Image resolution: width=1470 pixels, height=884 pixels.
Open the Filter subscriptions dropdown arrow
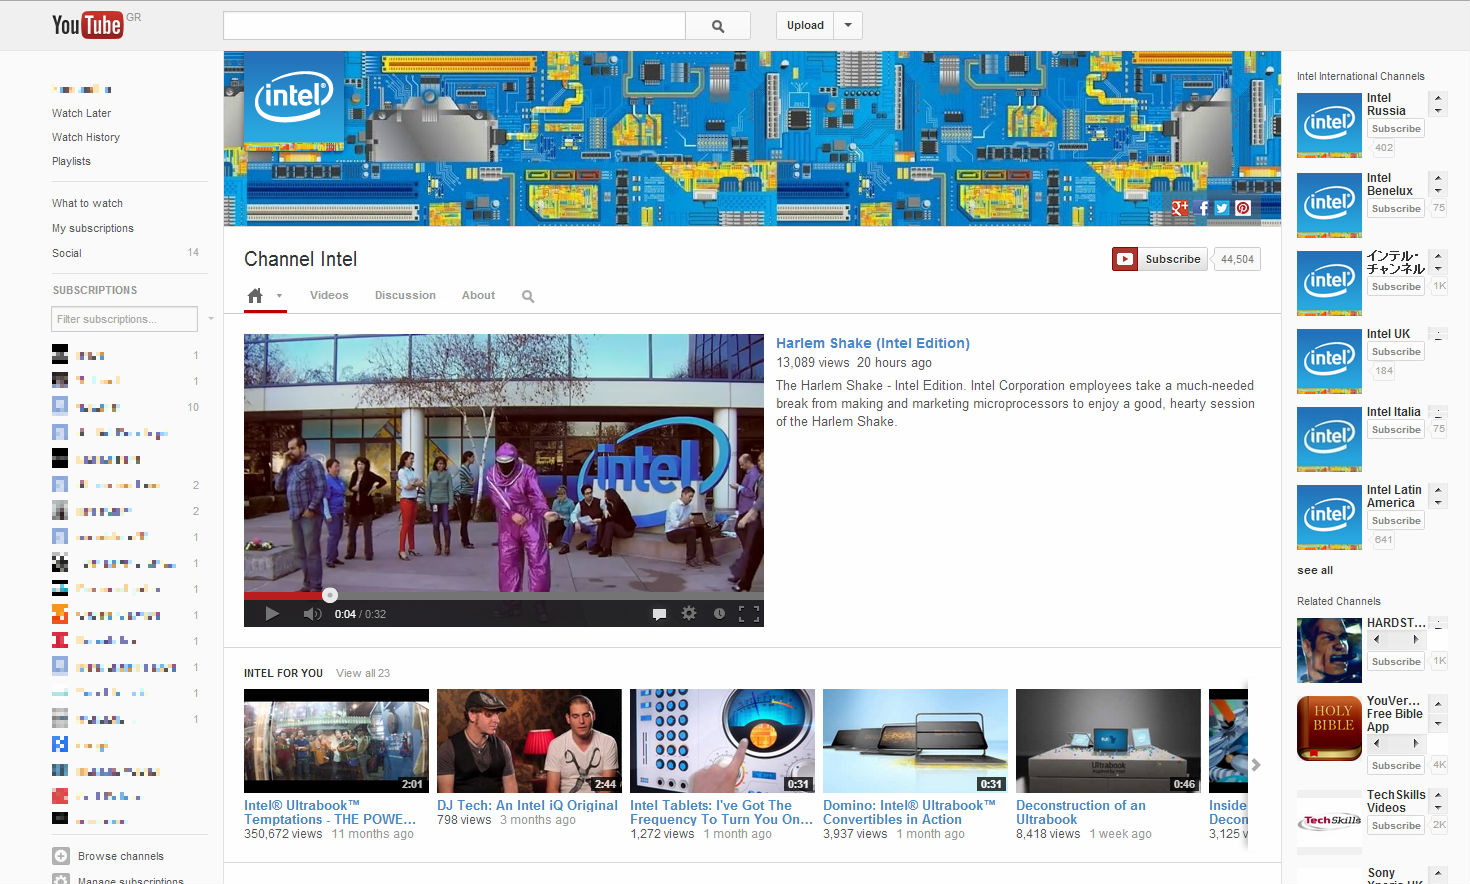[x=210, y=319]
